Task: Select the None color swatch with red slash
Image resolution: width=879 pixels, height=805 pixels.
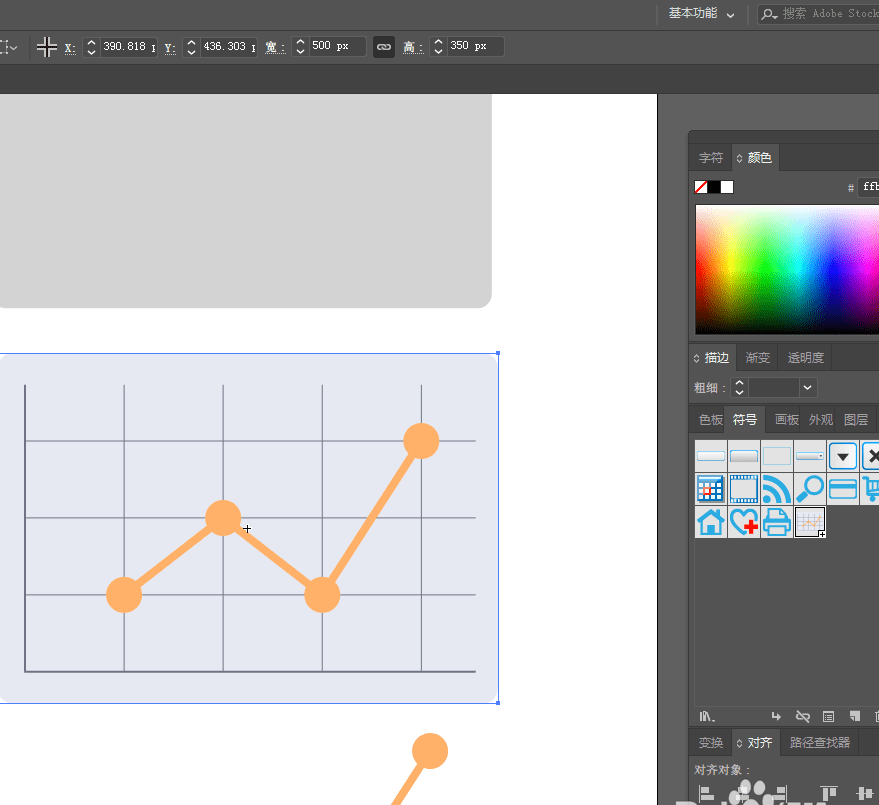Action: [x=701, y=187]
